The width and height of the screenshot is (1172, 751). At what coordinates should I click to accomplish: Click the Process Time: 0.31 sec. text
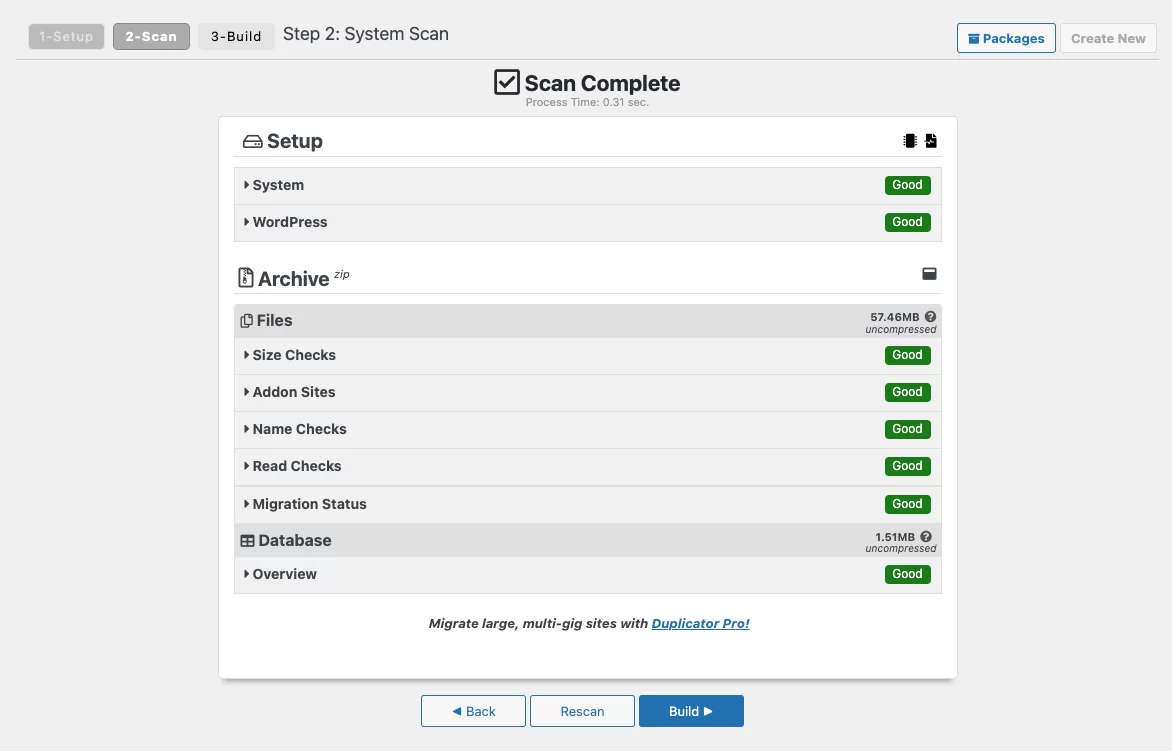(x=587, y=102)
